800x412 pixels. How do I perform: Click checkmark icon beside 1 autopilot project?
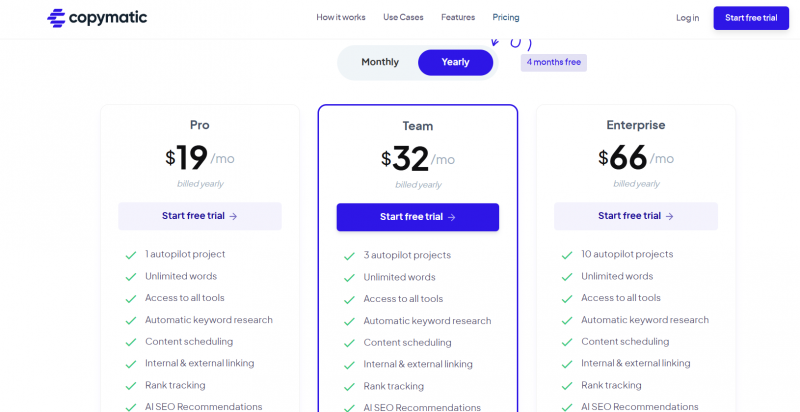[x=131, y=255]
